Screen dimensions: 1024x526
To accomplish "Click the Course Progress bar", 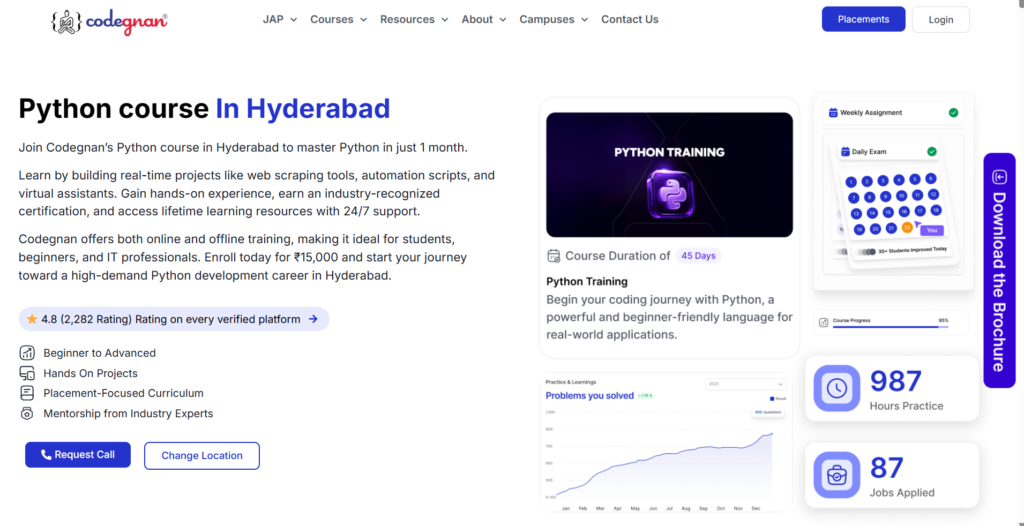I will point(890,326).
